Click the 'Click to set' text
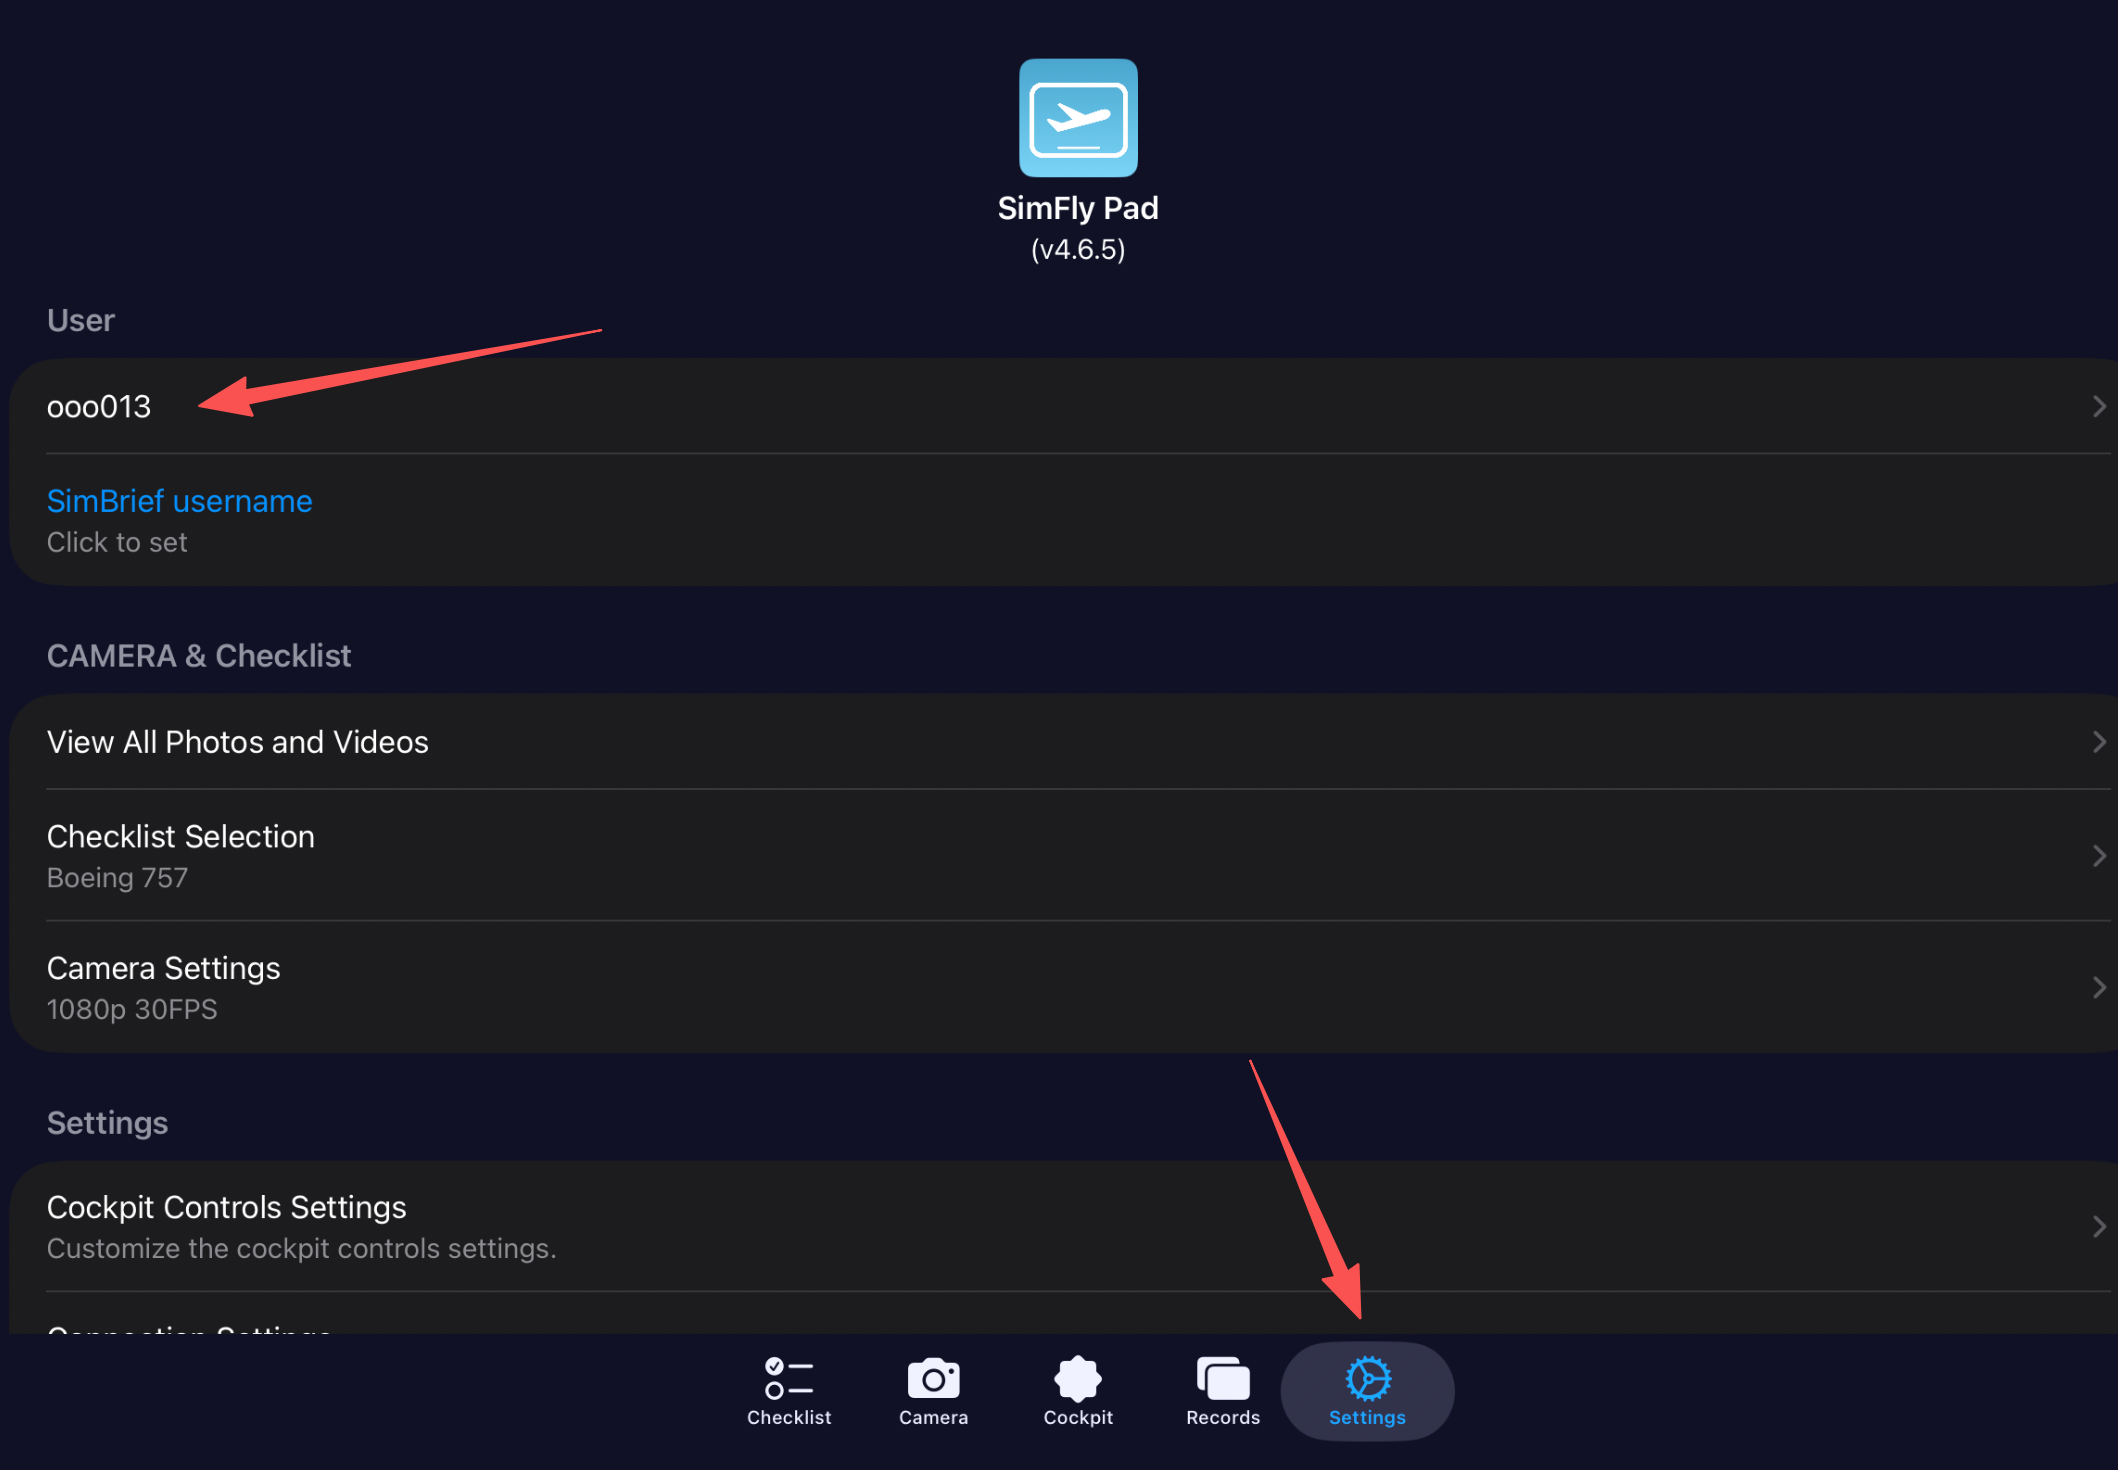The width and height of the screenshot is (2118, 1470). click(117, 542)
